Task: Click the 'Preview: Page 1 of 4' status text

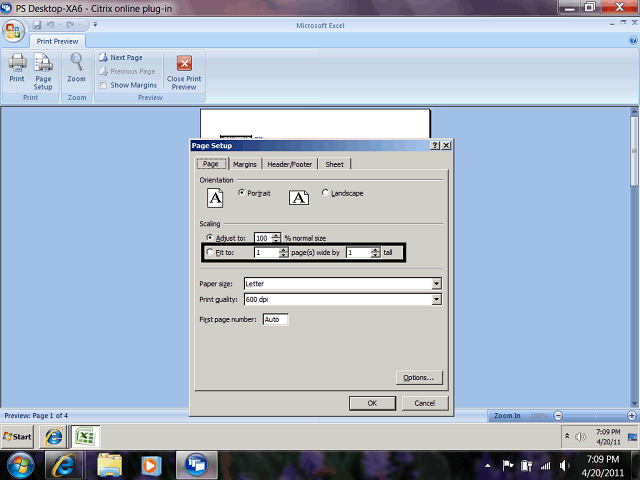Action: (x=36, y=416)
